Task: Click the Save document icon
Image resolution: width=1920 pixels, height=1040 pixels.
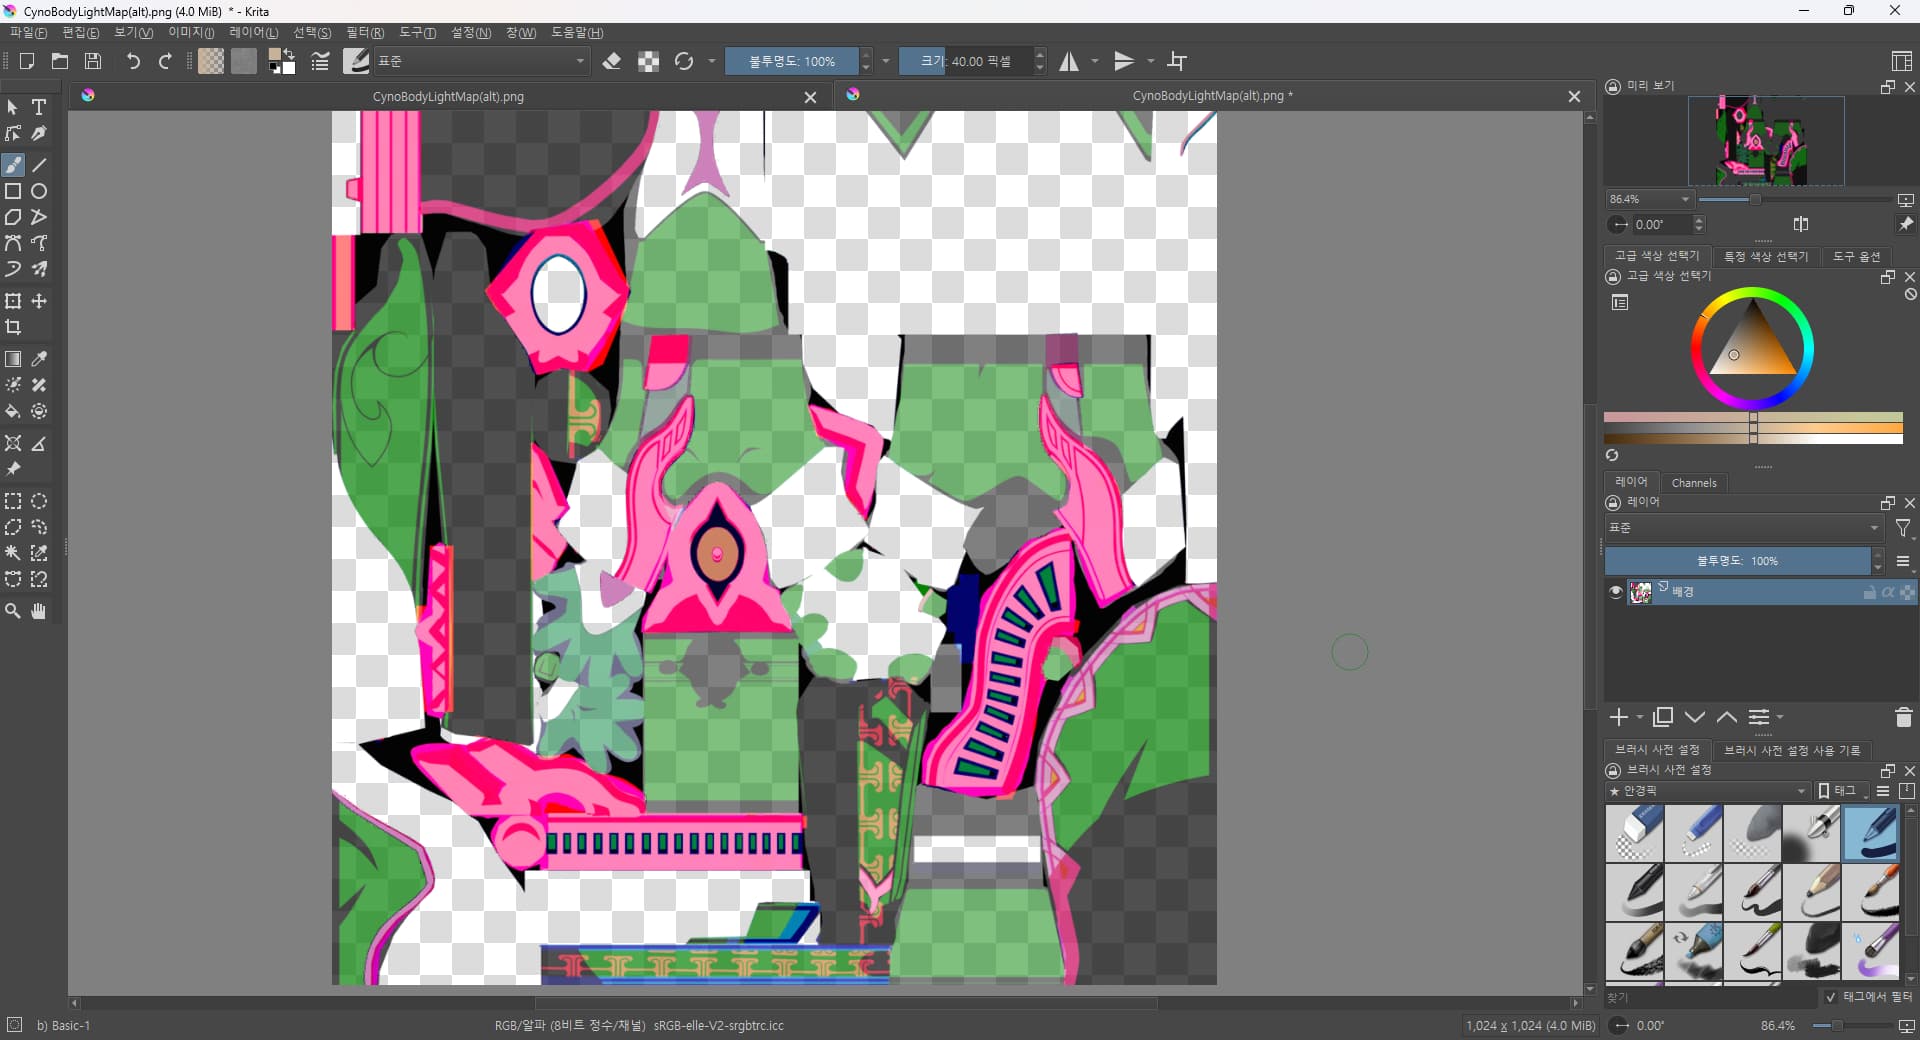Action: click(93, 61)
